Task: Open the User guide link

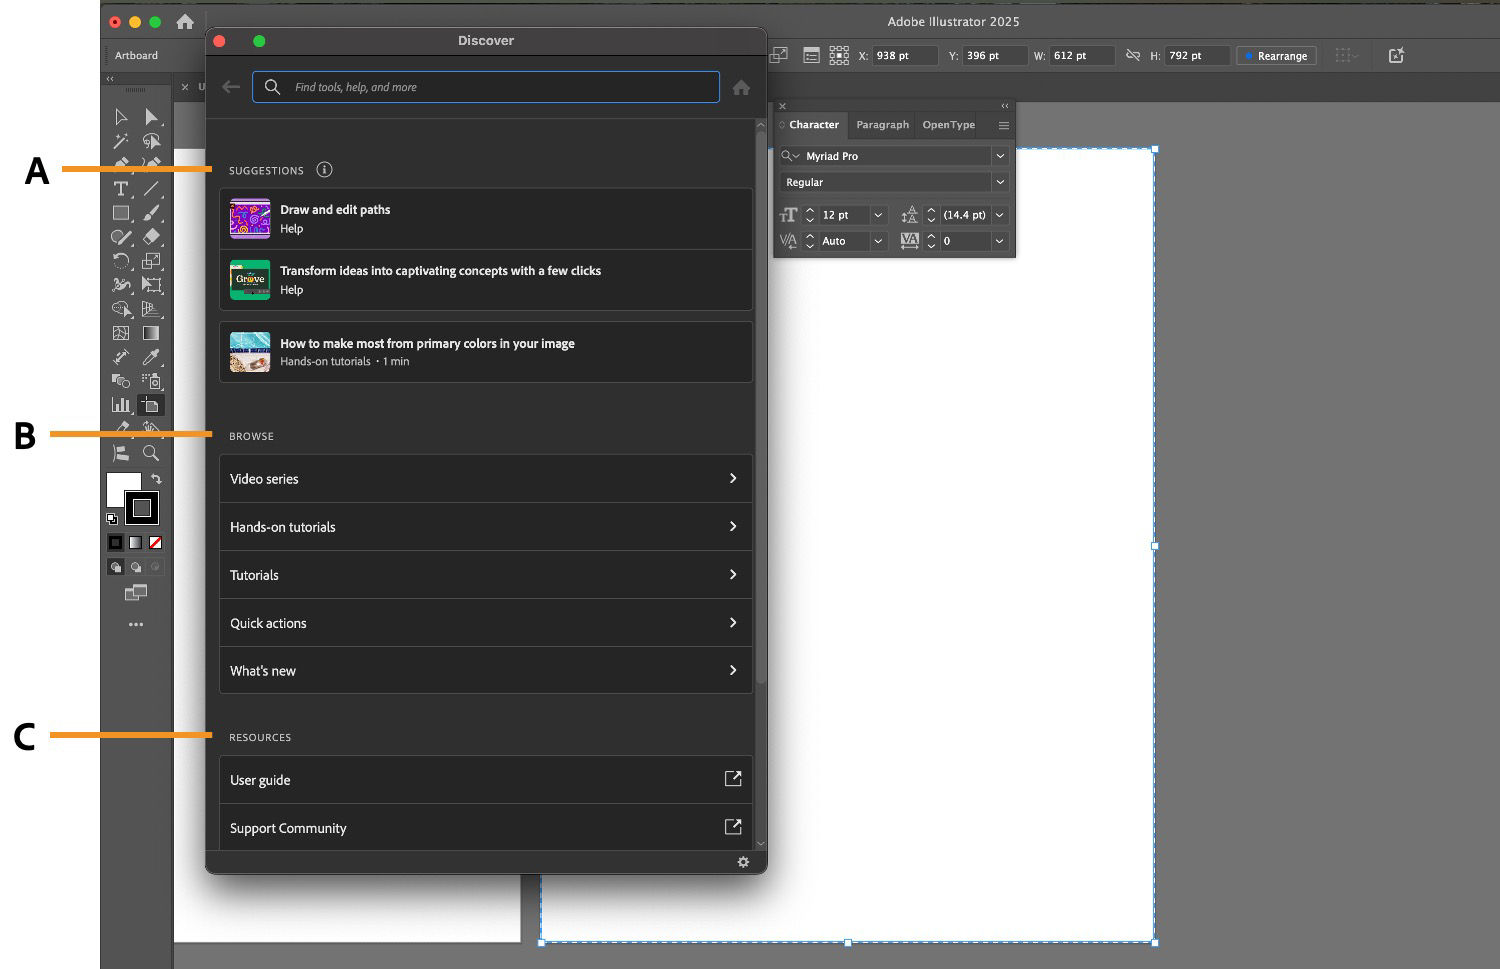Action: click(x=486, y=780)
